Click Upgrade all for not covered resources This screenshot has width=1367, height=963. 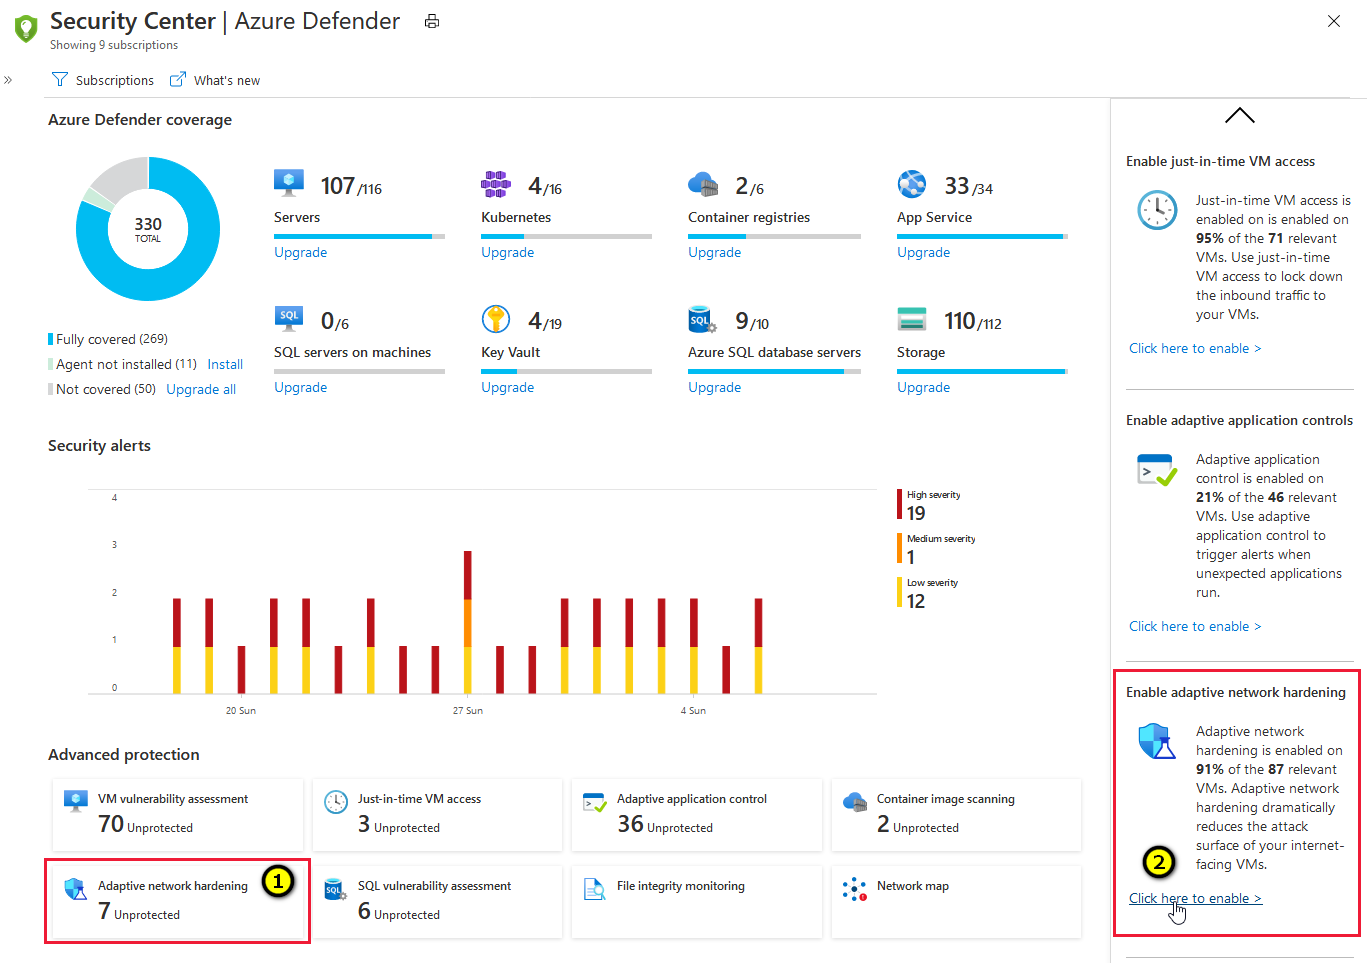(201, 389)
